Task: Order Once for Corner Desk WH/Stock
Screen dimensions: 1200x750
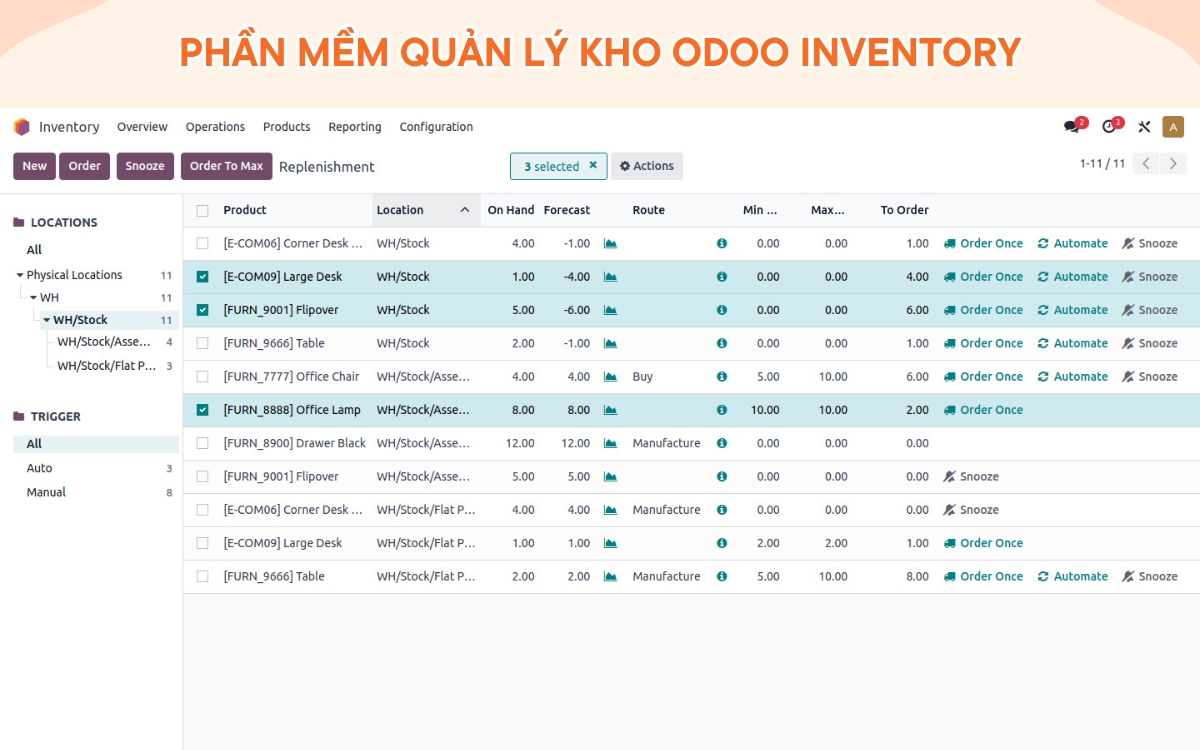Action: [983, 243]
